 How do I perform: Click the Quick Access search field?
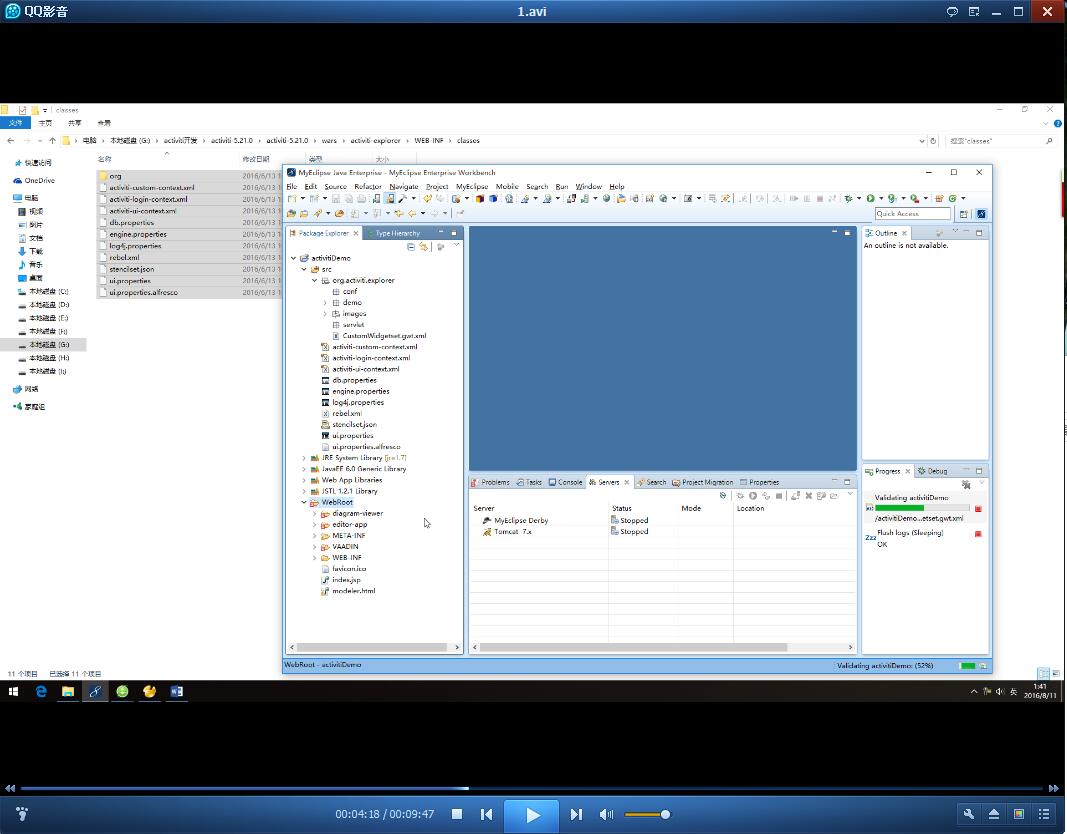(912, 214)
